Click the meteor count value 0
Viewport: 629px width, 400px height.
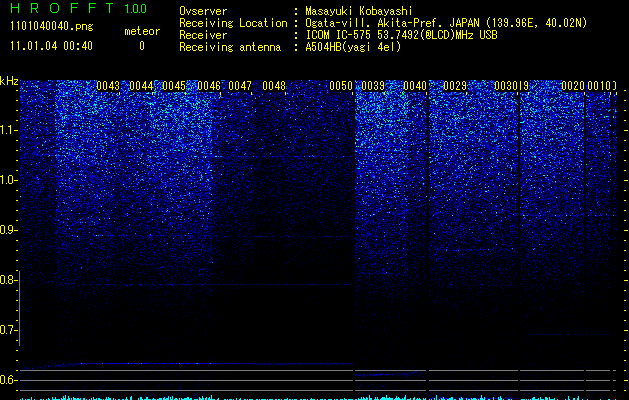(142, 46)
